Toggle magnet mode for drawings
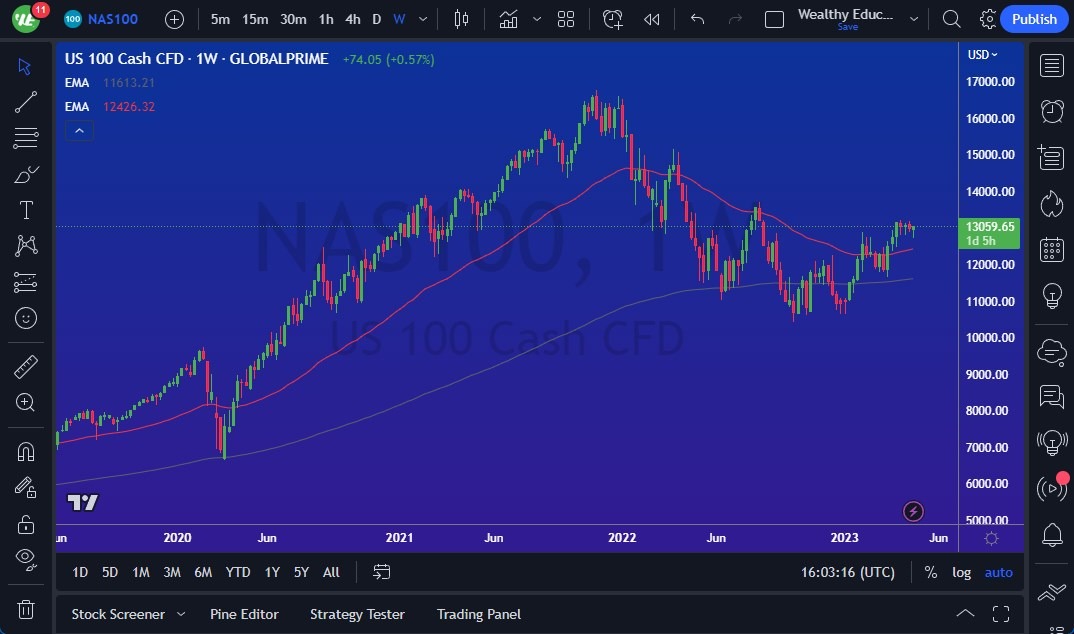The height and width of the screenshot is (634, 1074). (25, 452)
